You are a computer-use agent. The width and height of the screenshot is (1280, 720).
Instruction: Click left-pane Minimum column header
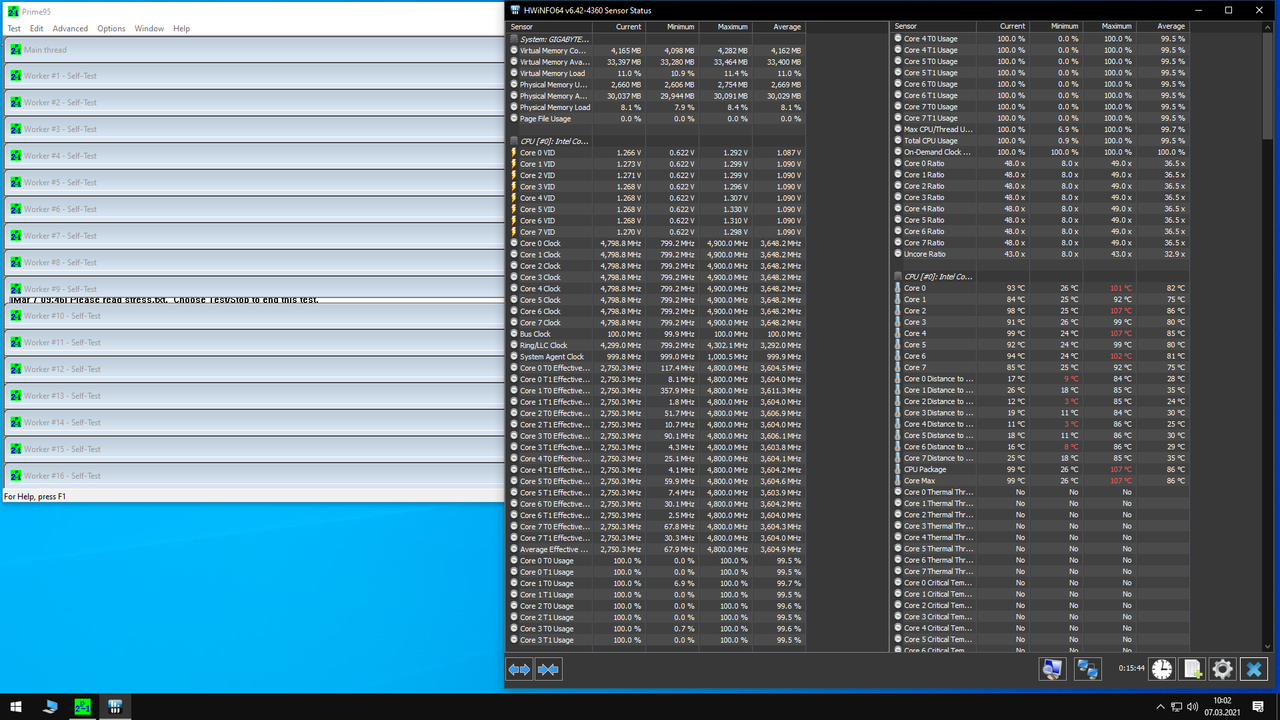[672, 27]
